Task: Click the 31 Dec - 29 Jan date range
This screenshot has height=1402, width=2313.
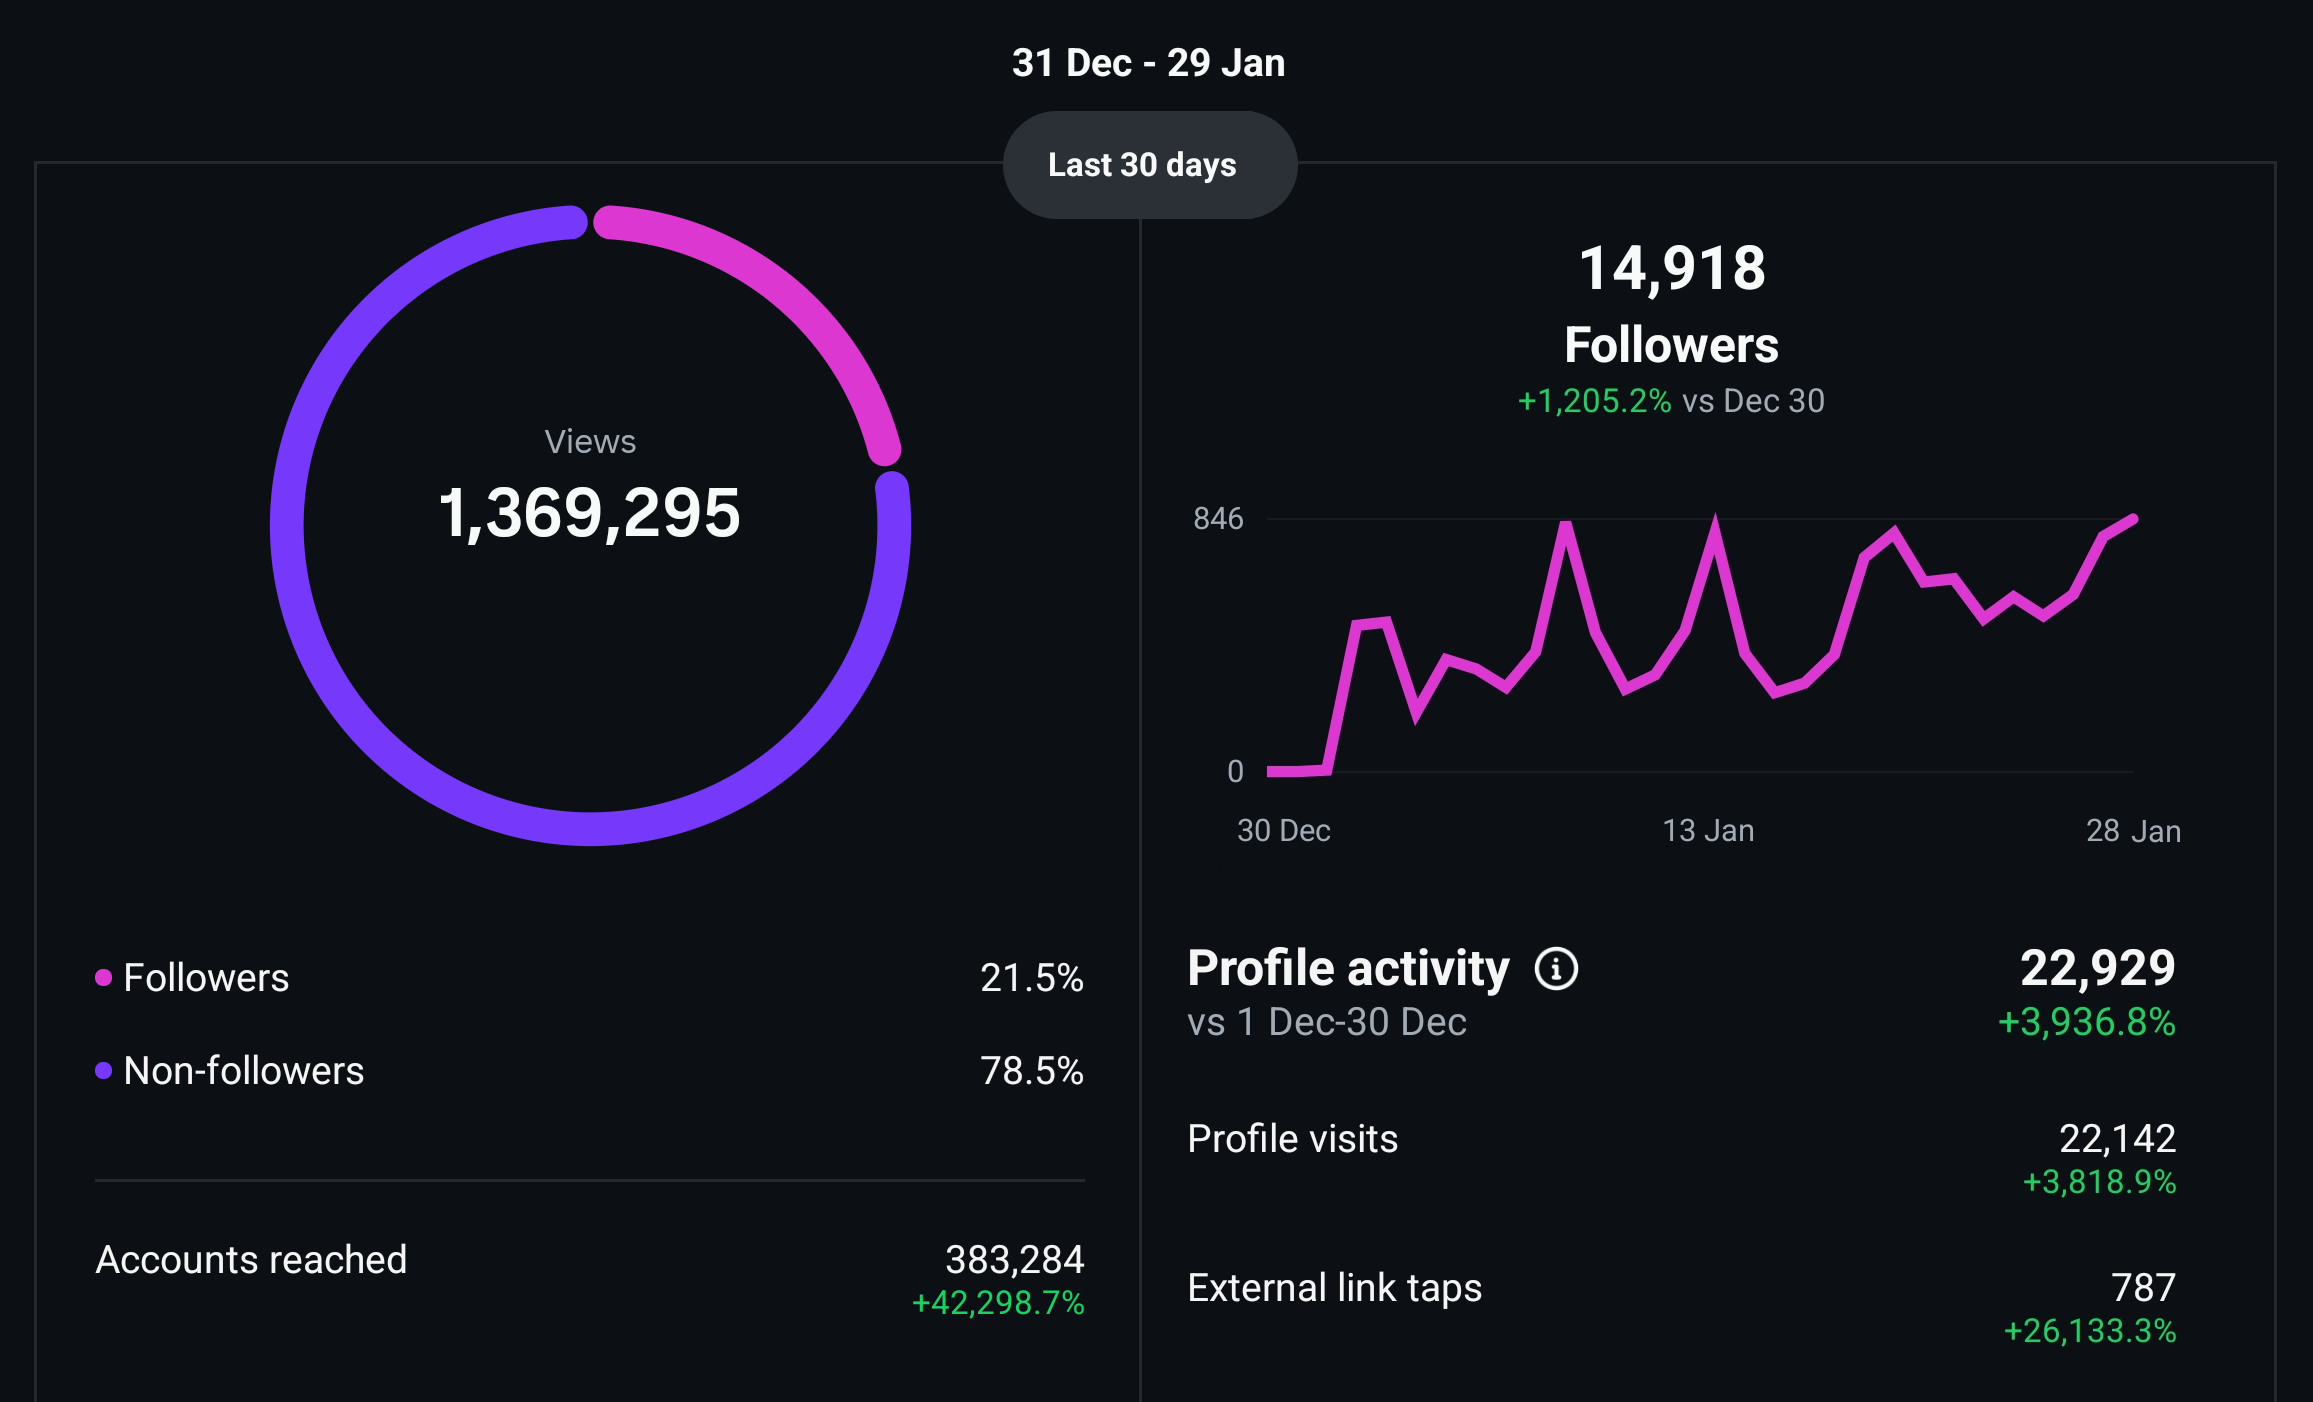Action: point(1148,63)
